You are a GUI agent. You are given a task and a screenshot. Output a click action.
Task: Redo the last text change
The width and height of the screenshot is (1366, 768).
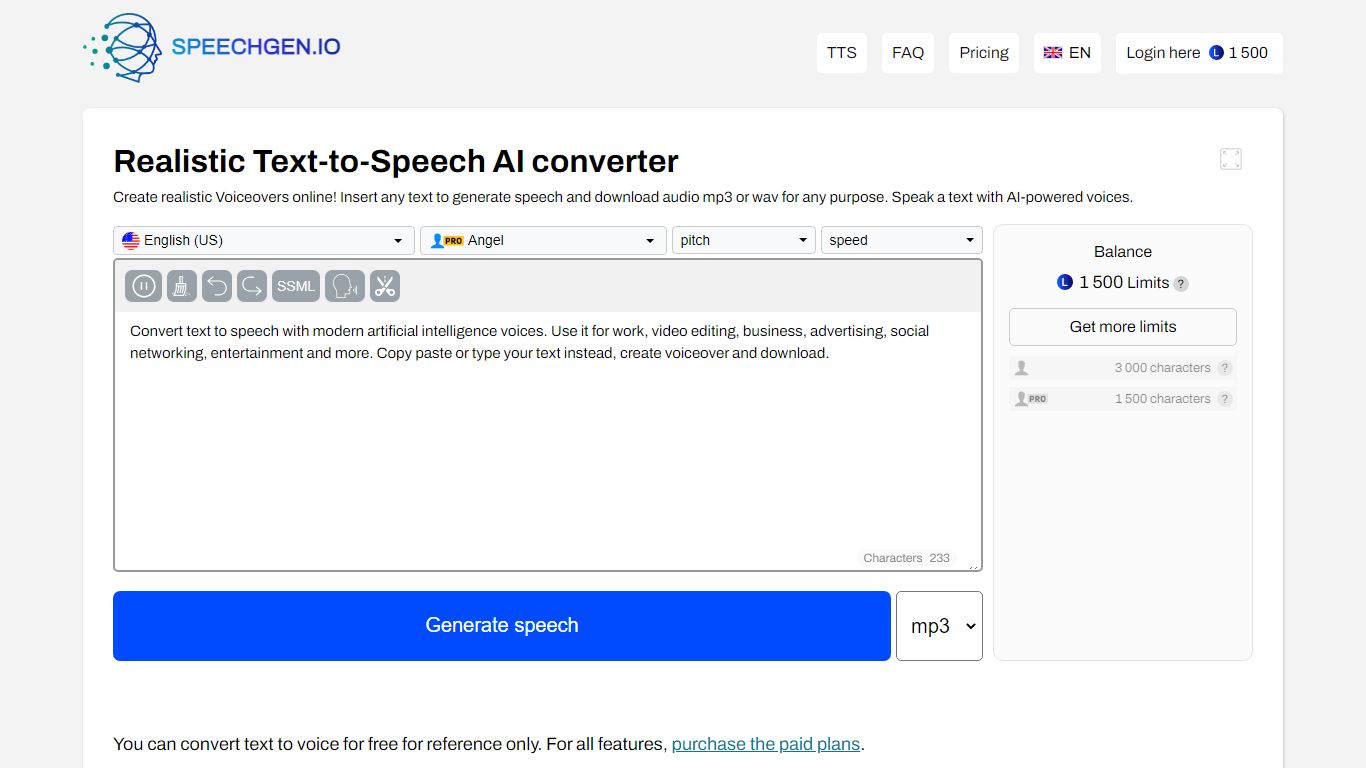[251, 286]
